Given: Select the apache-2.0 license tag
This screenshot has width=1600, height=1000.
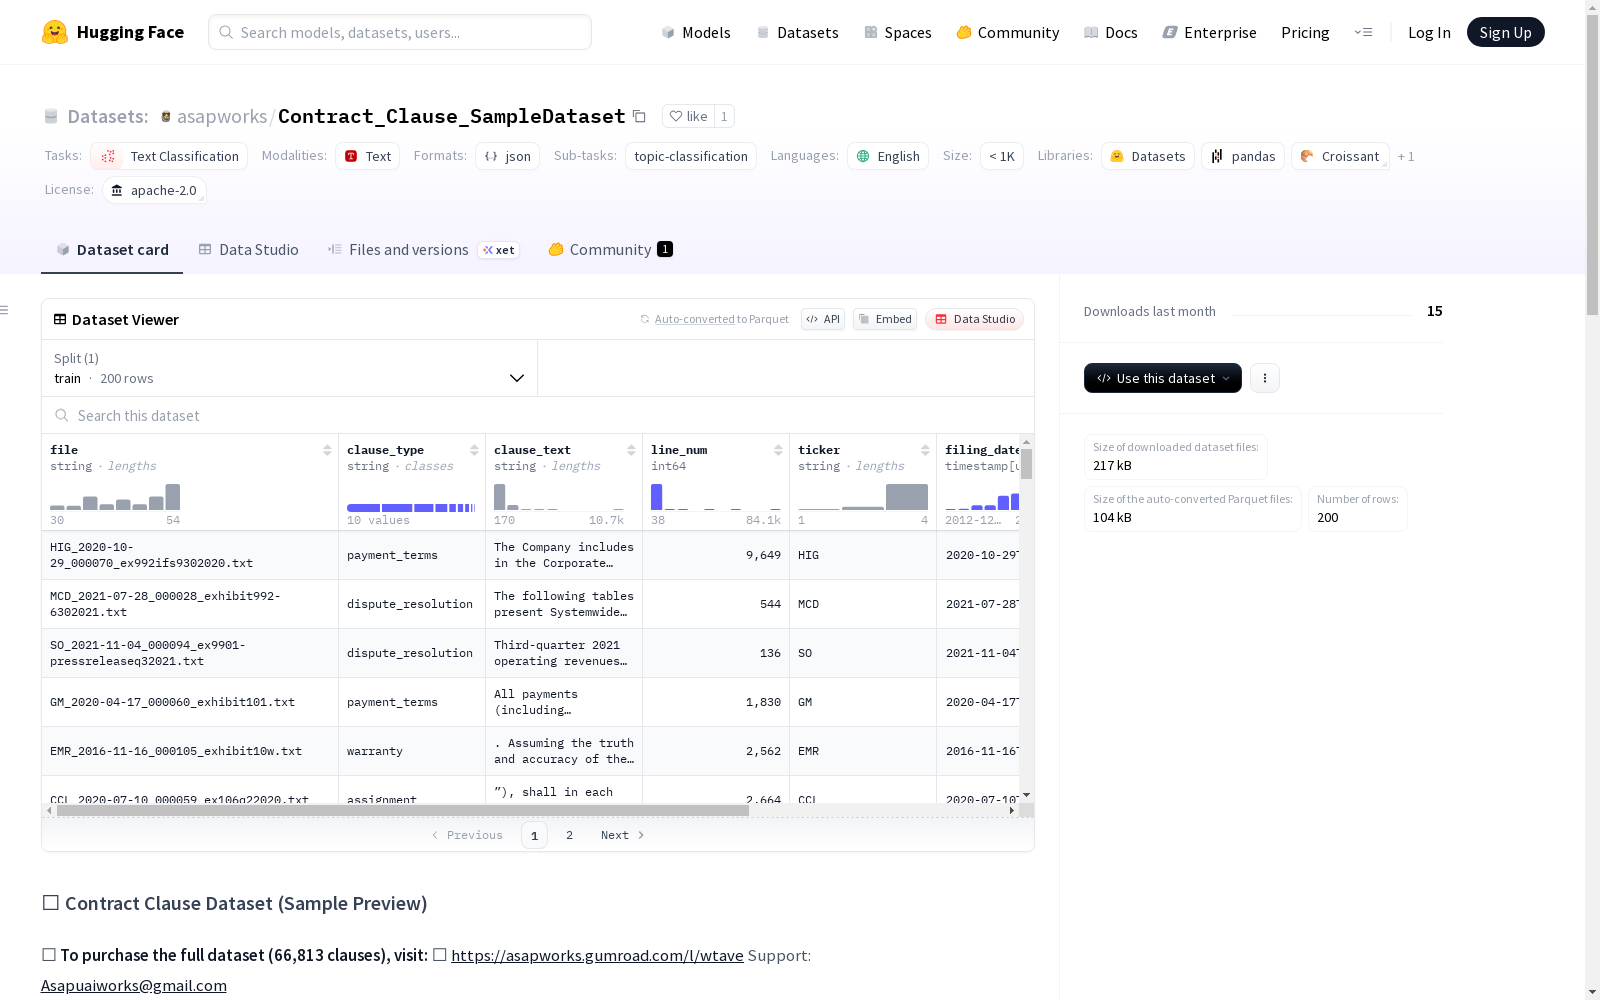Looking at the screenshot, I should point(154,190).
